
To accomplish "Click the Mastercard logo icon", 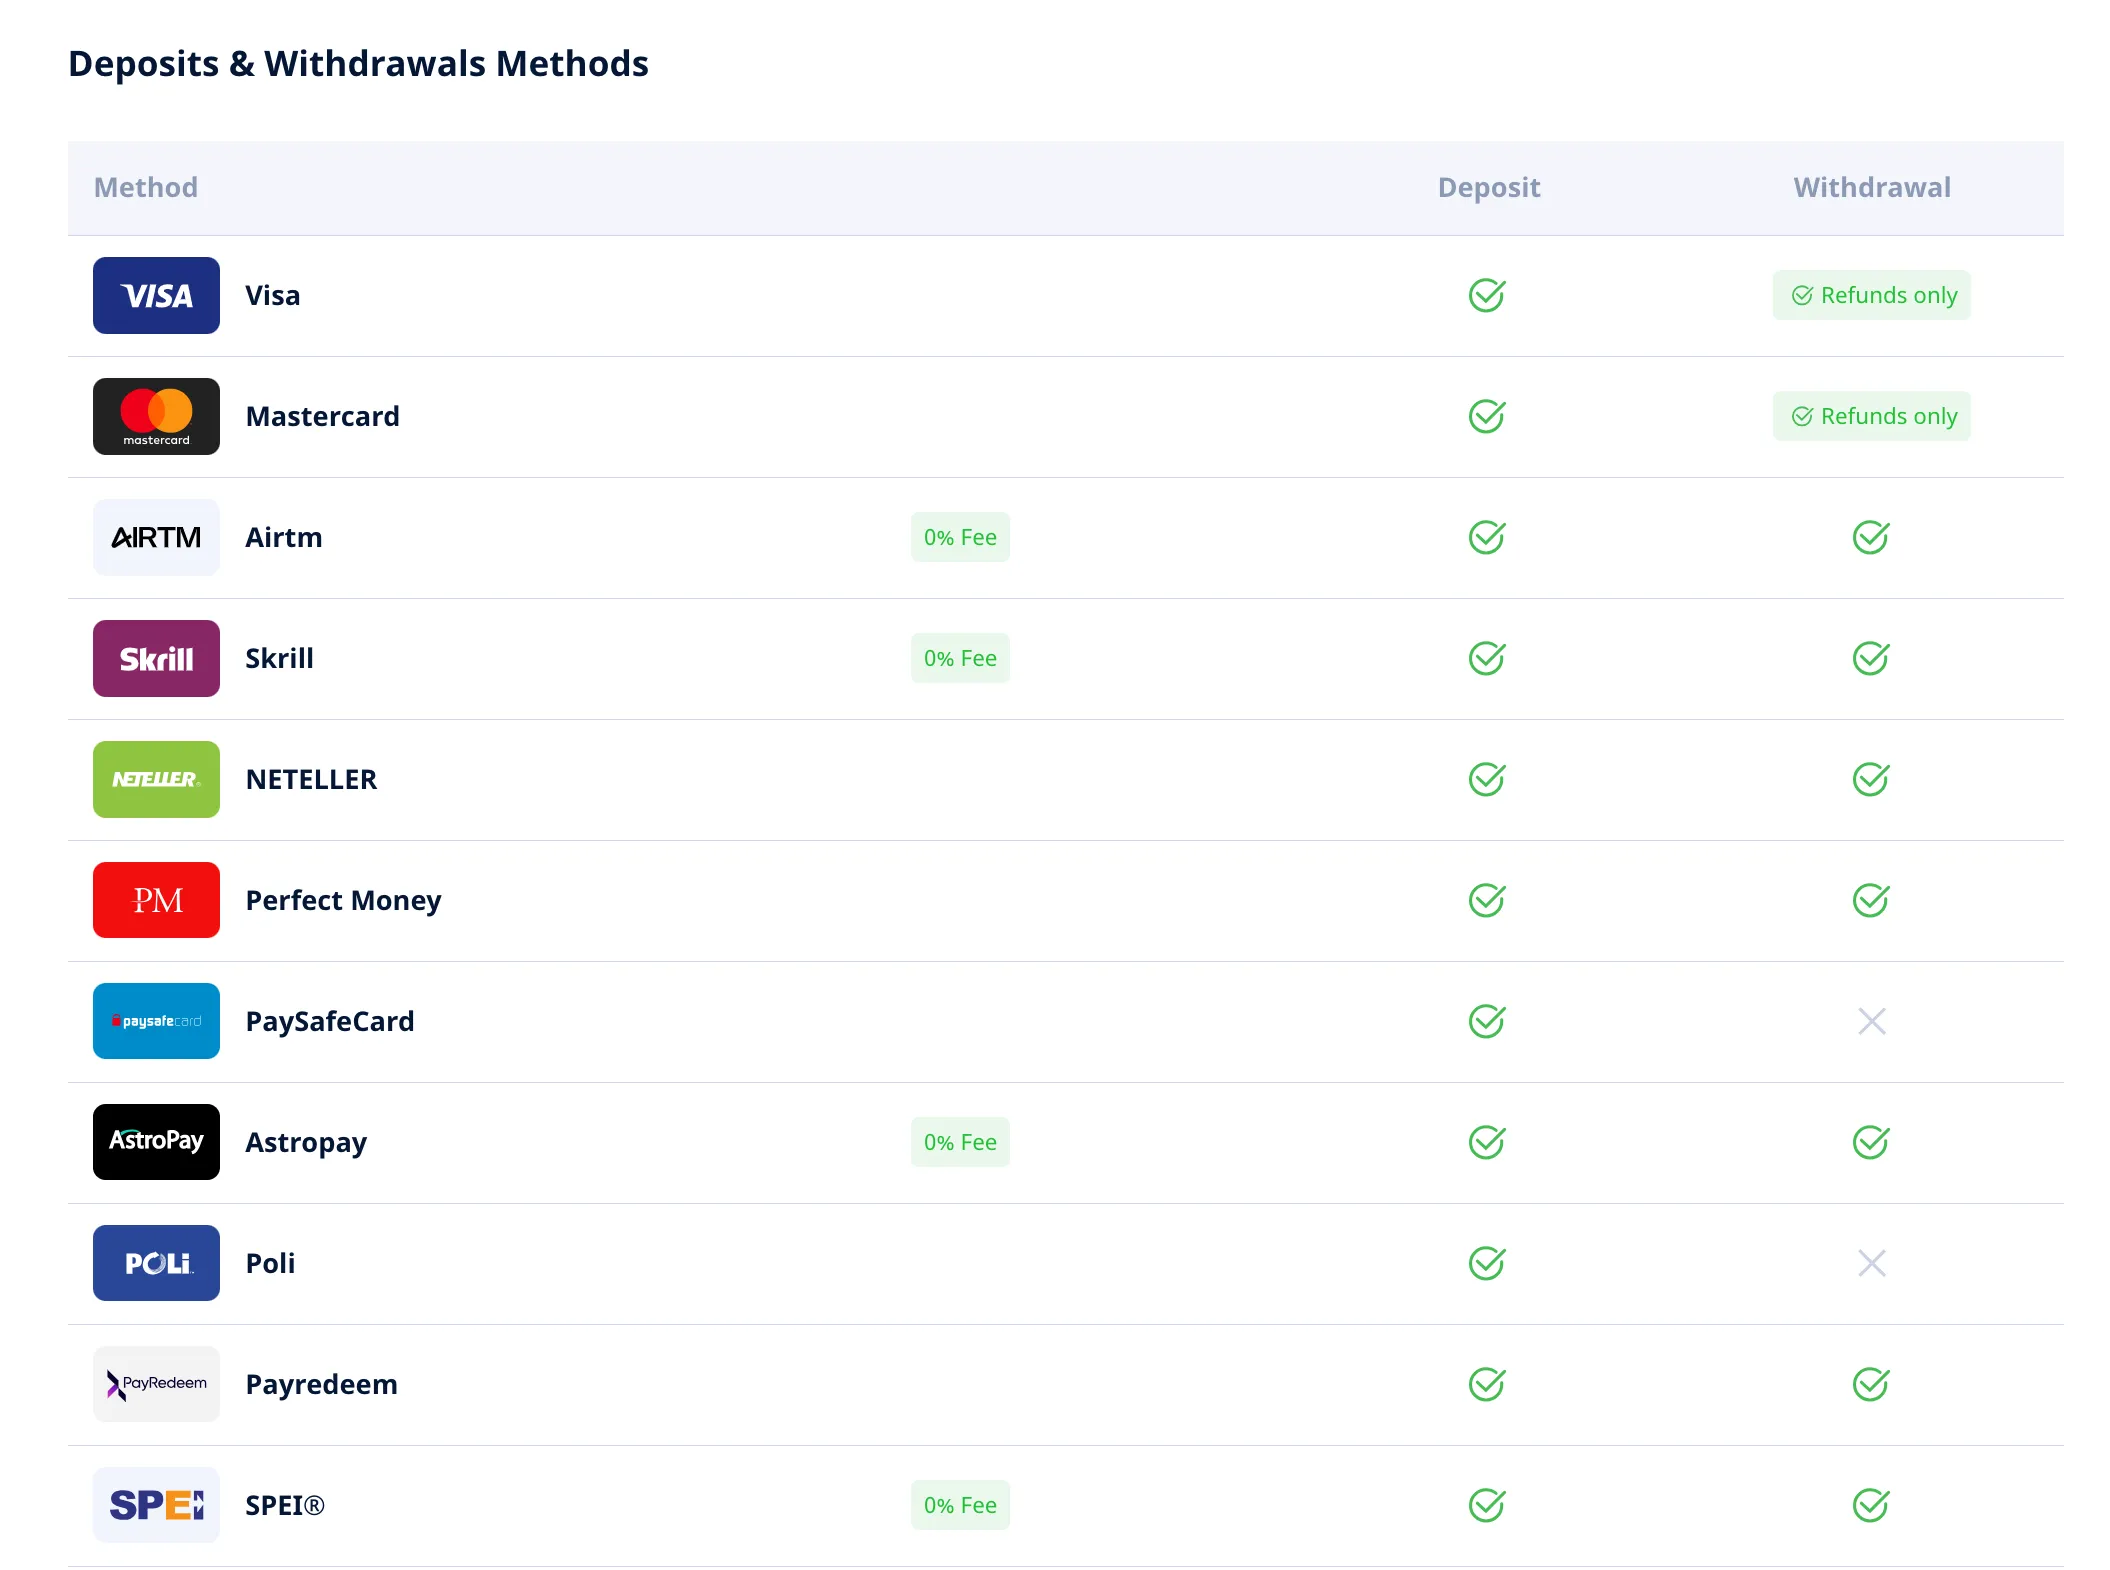I will pos(156,416).
